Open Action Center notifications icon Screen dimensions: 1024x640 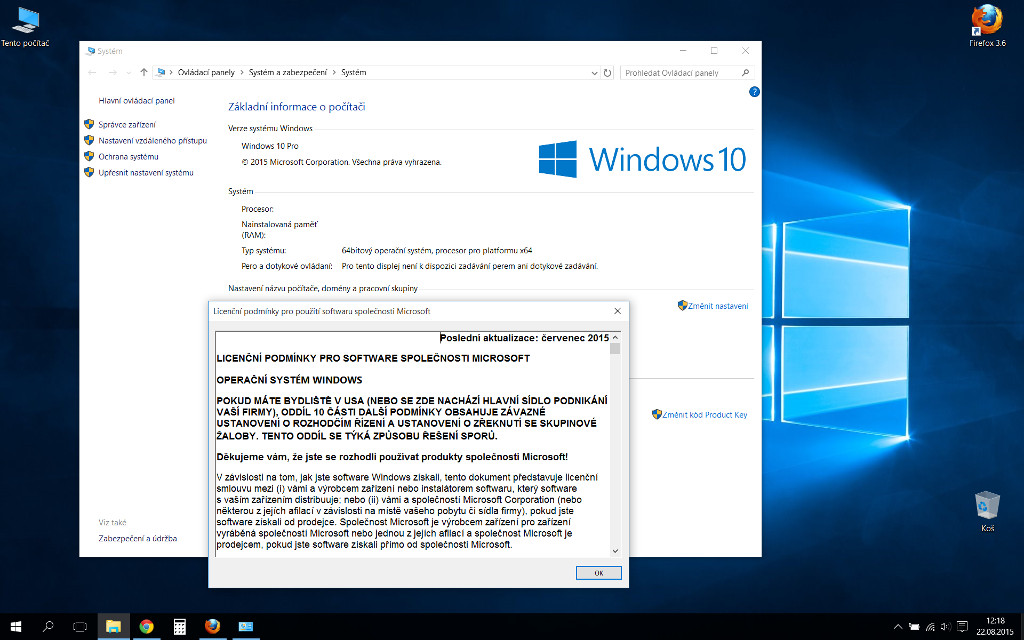click(x=963, y=627)
